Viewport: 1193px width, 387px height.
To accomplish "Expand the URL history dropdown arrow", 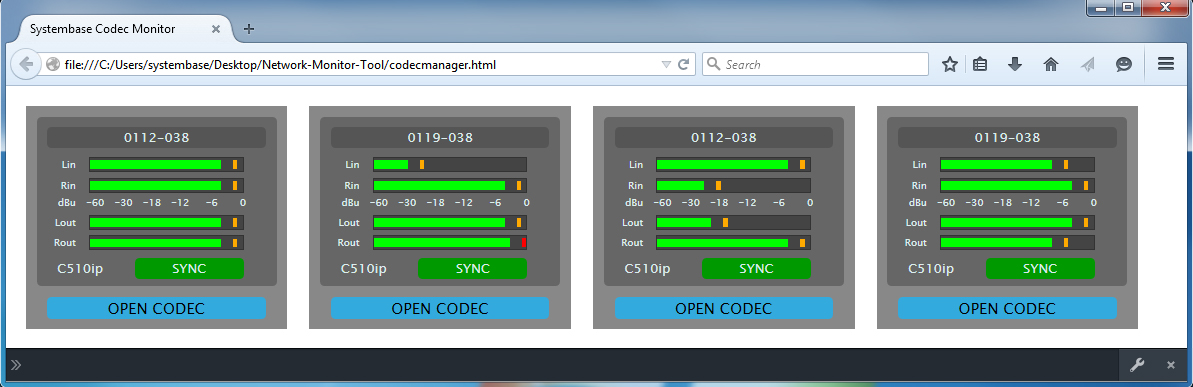I will (x=666, y=65).
